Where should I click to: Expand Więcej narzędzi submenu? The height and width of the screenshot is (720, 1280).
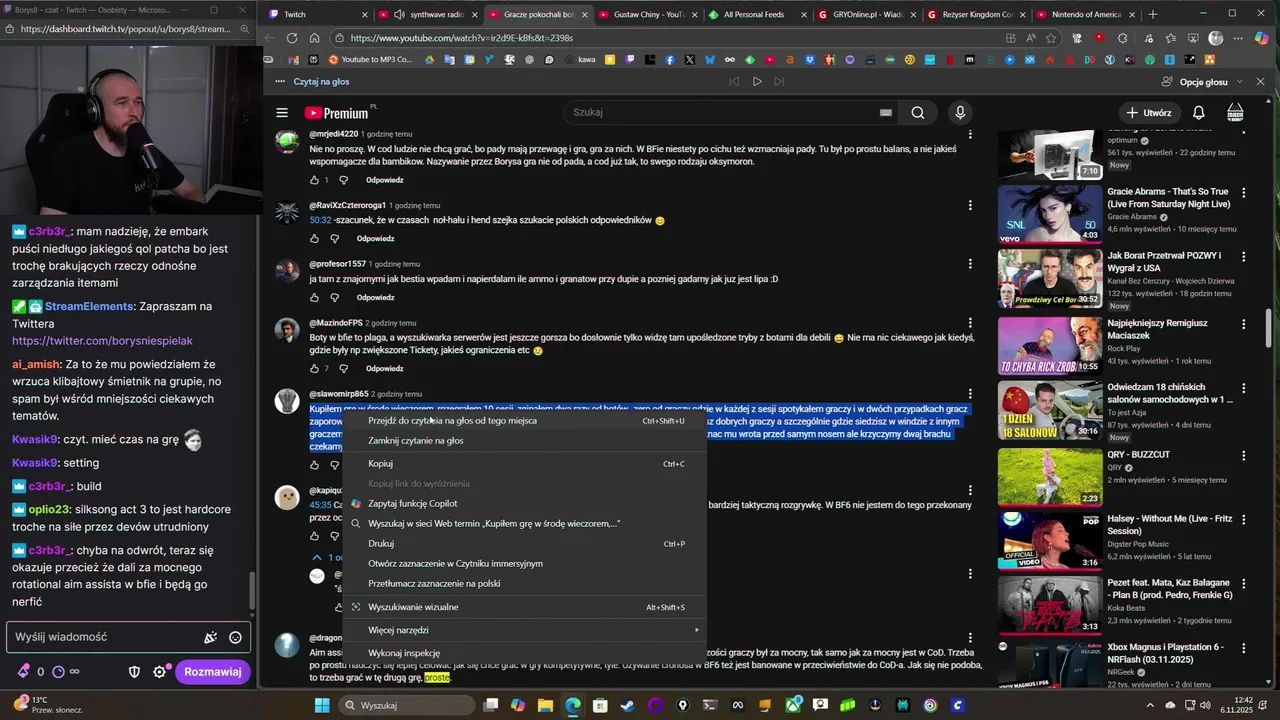click(x=525, y=630)
